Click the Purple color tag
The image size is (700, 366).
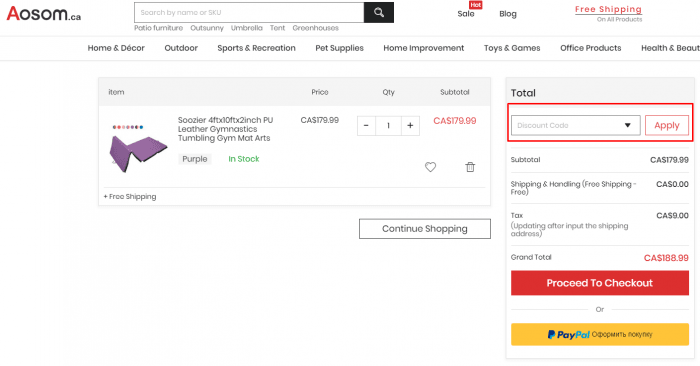195,159
